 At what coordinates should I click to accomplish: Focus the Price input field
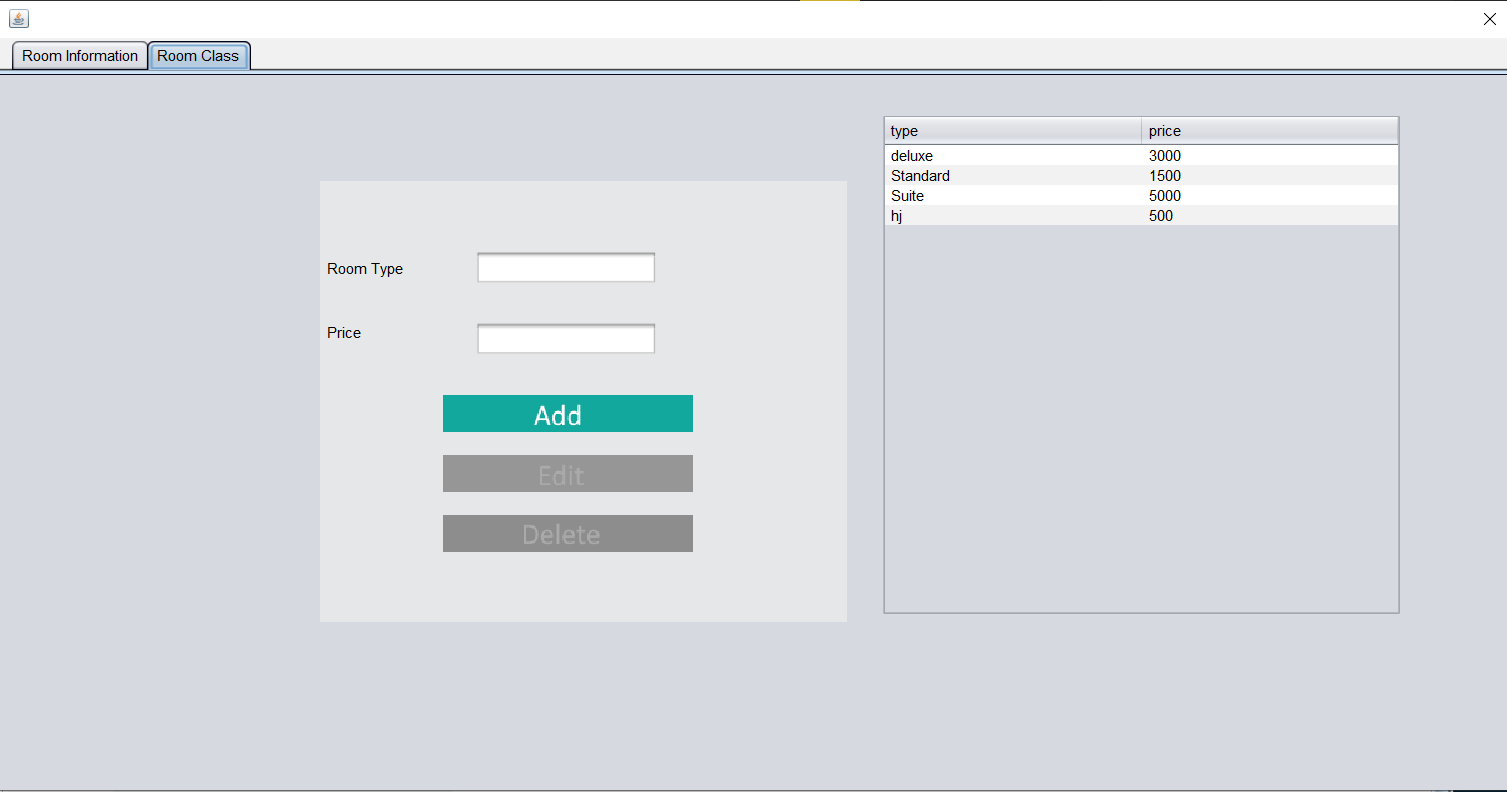pos(566,339)
